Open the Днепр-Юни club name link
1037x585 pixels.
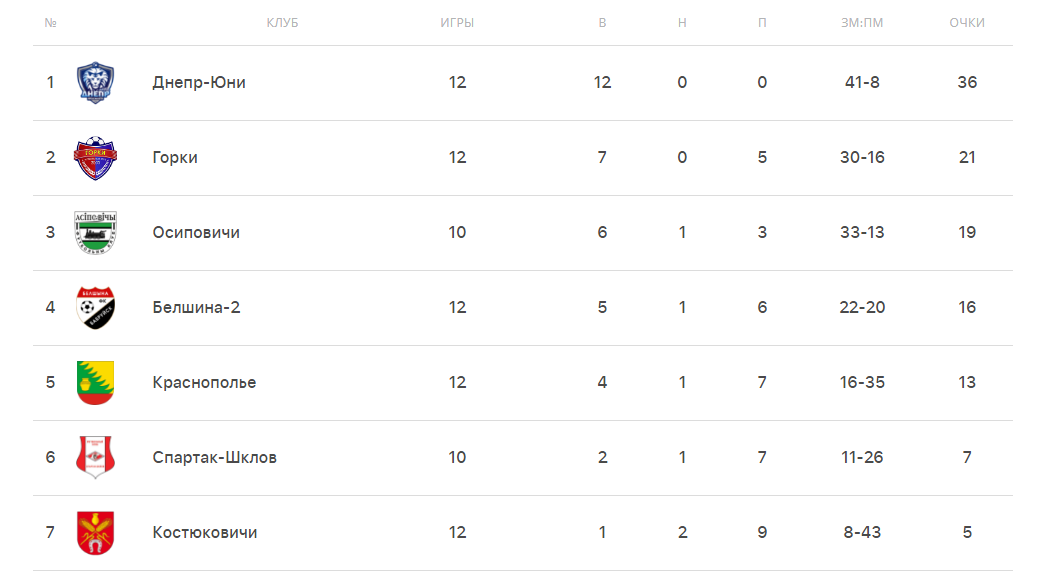199,83
